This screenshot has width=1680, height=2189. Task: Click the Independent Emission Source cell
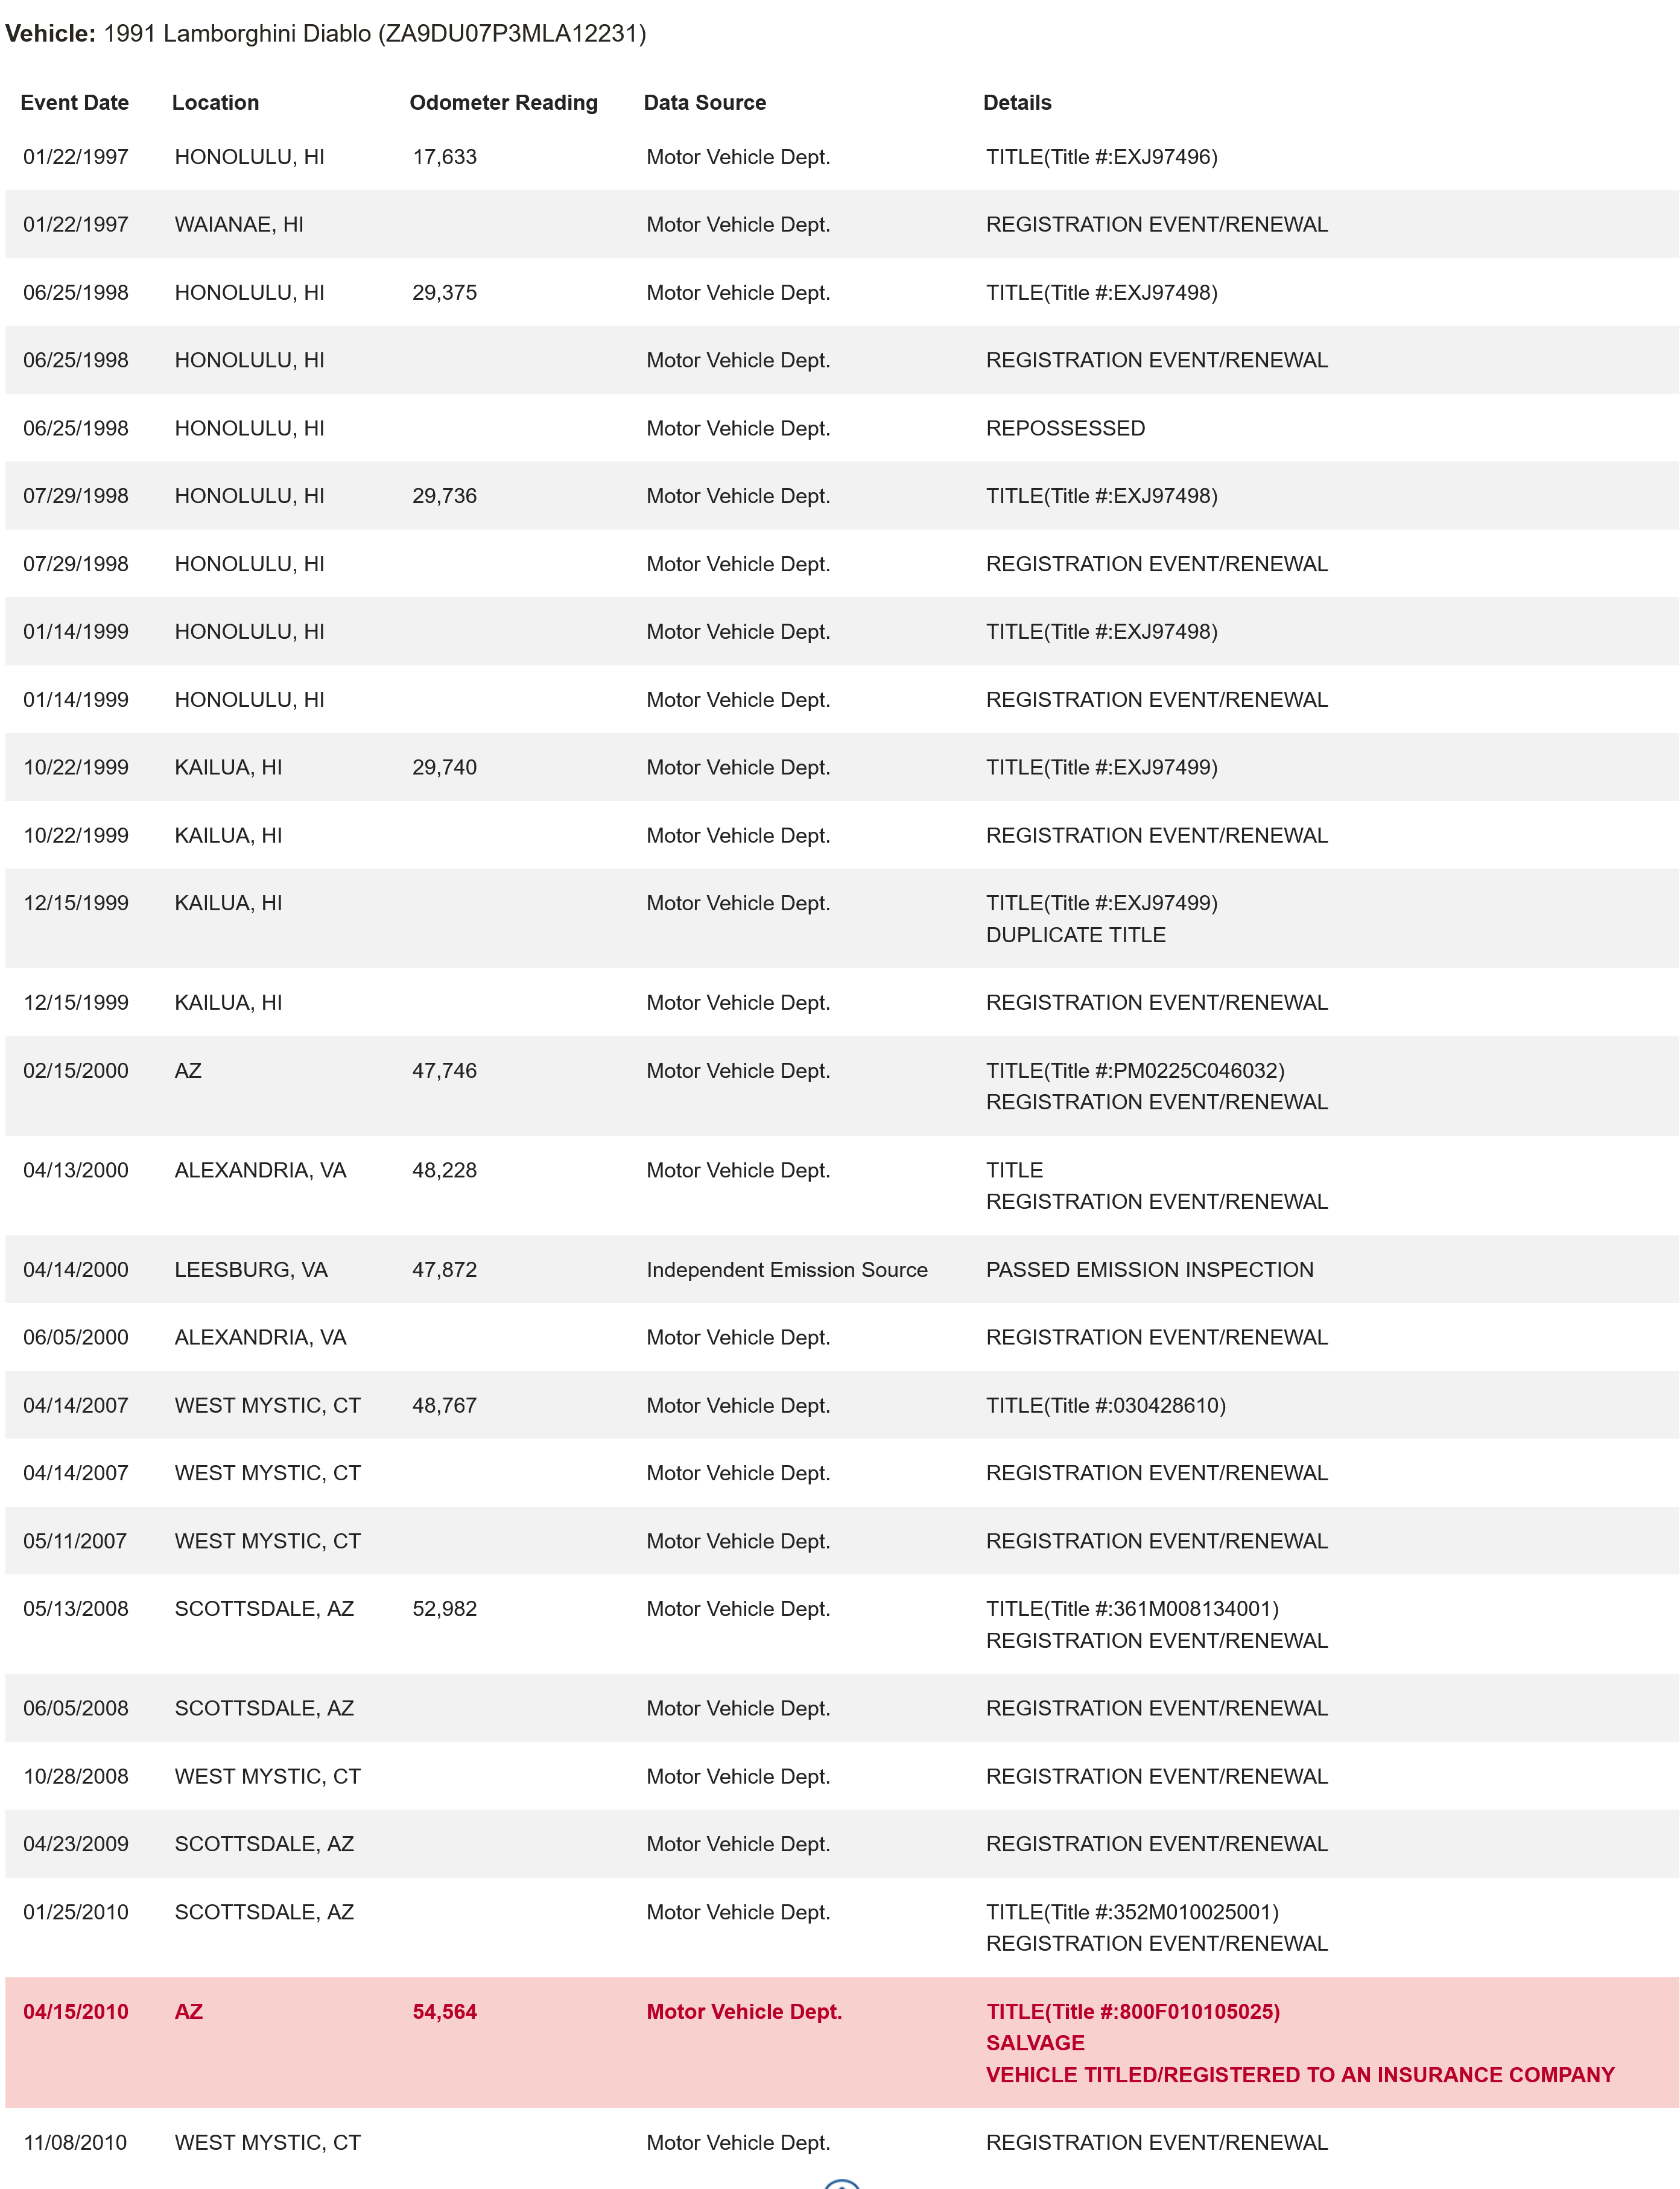786,1269
